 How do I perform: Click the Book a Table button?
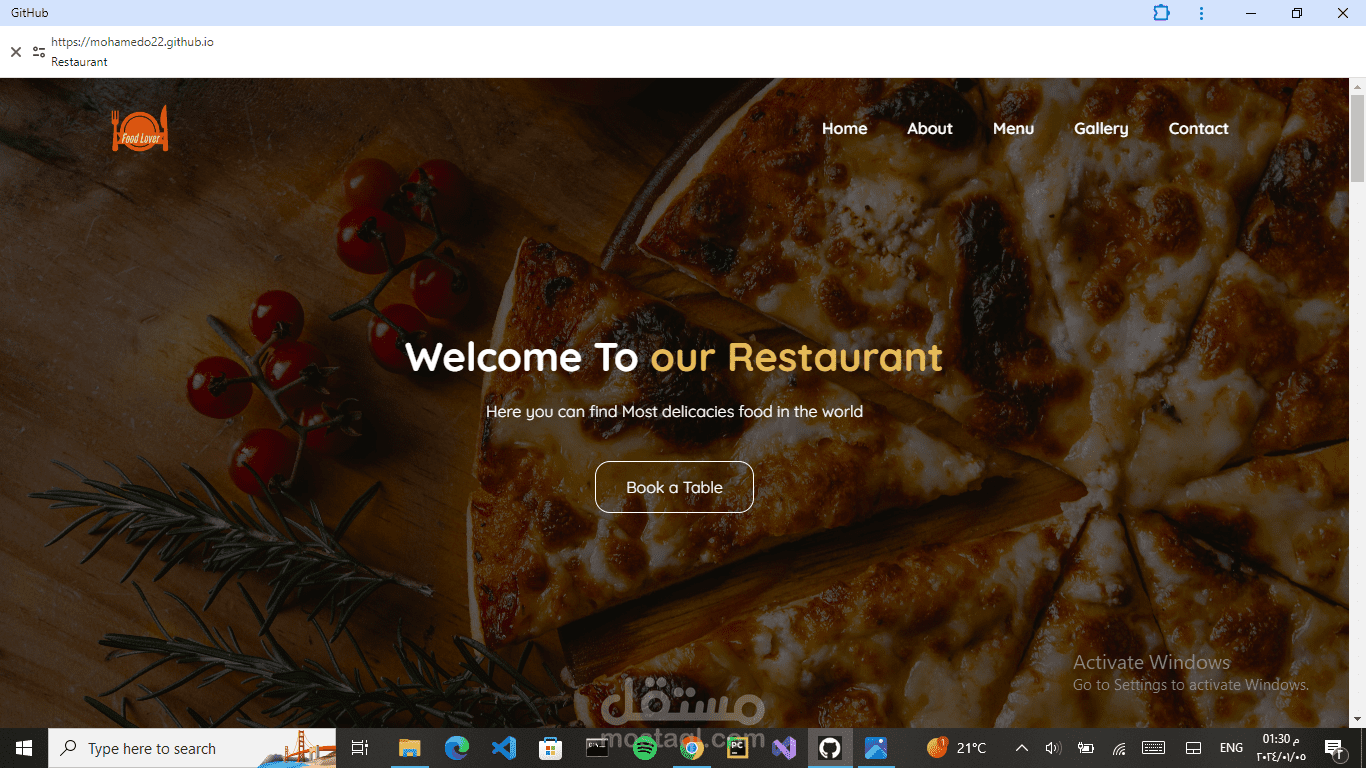(674, 487)
